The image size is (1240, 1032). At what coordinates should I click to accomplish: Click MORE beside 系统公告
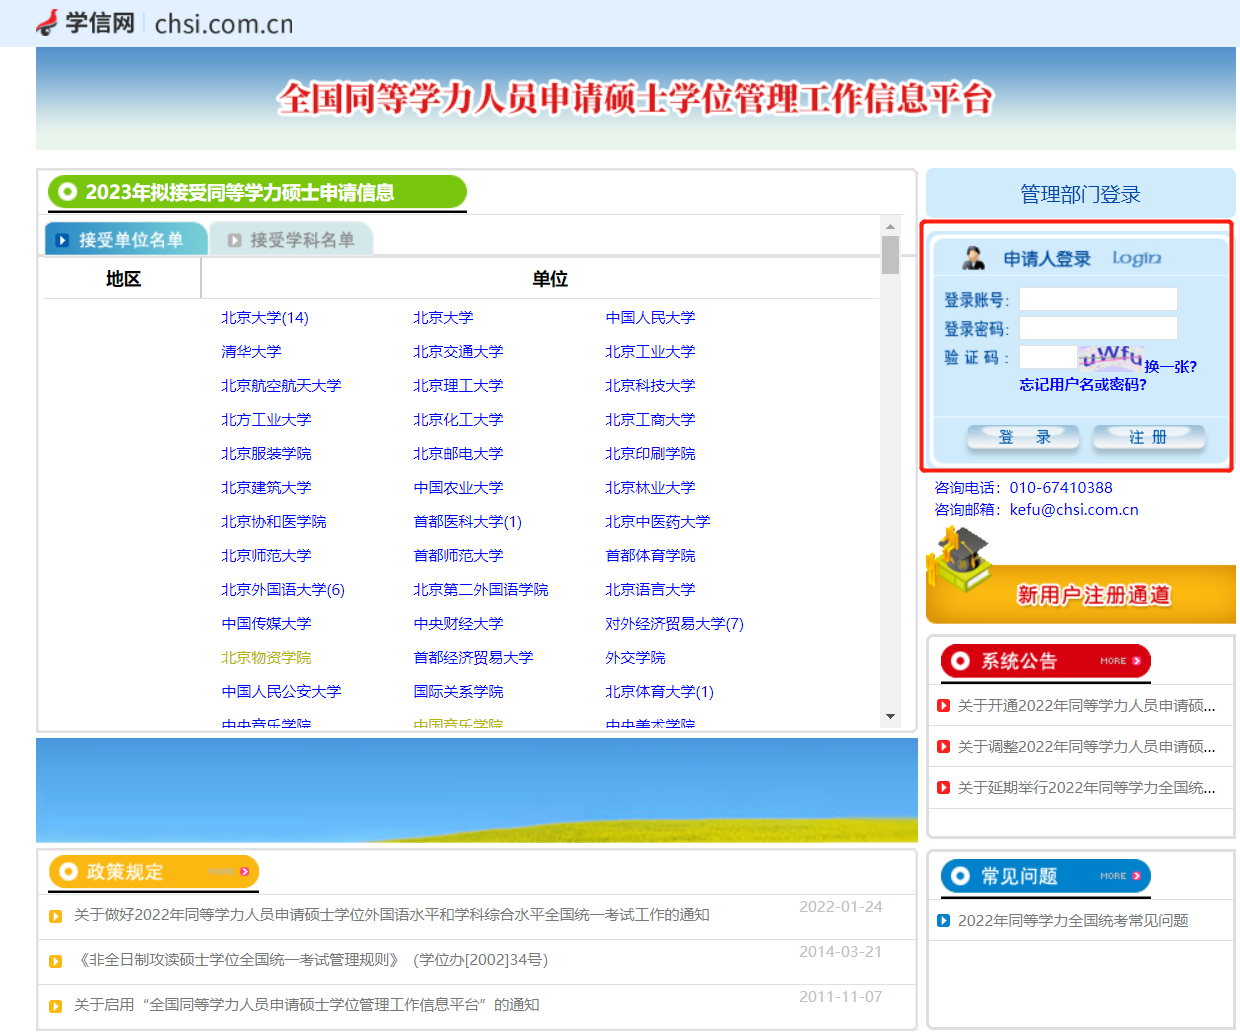[x=1120, y=661]
